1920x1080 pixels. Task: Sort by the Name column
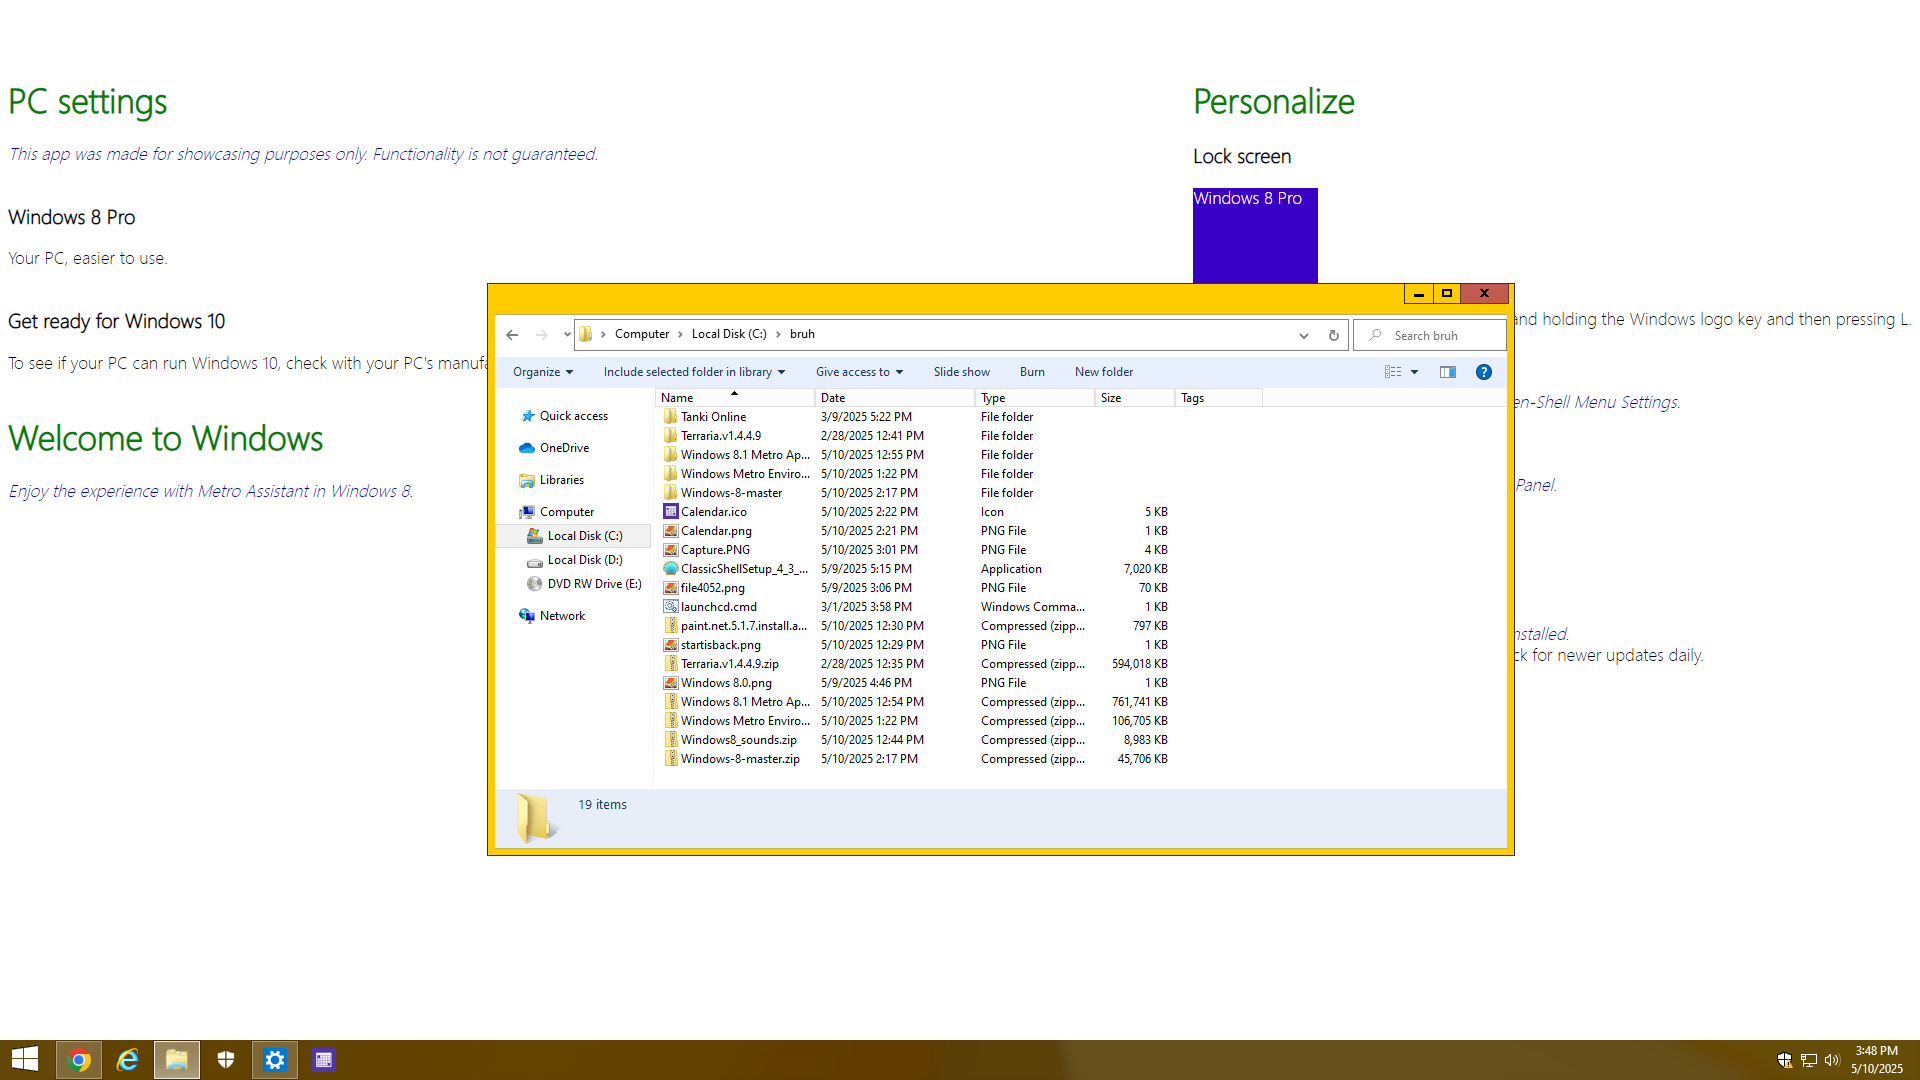tap(735, 398)
